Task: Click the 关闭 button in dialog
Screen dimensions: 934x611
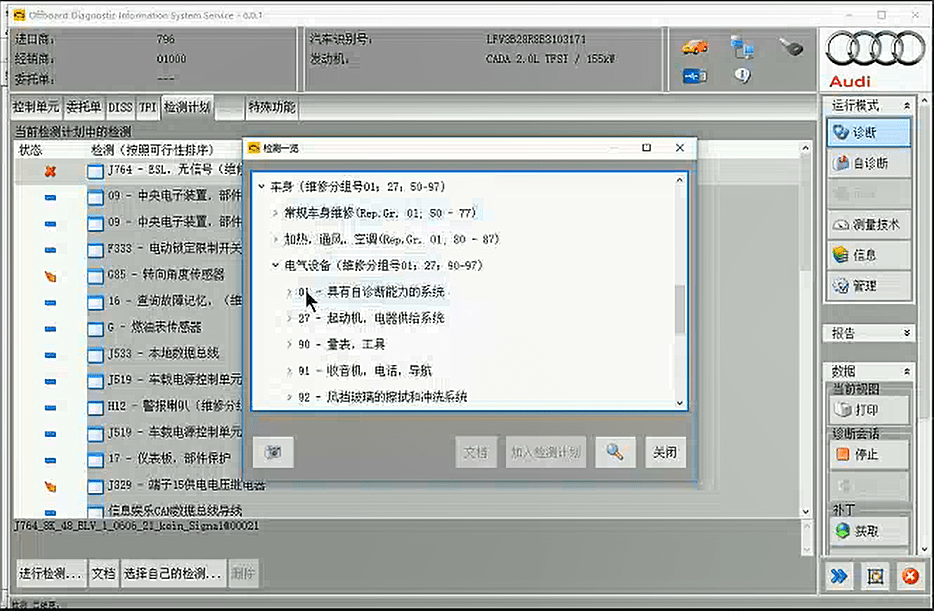Action: coord(665,452)
